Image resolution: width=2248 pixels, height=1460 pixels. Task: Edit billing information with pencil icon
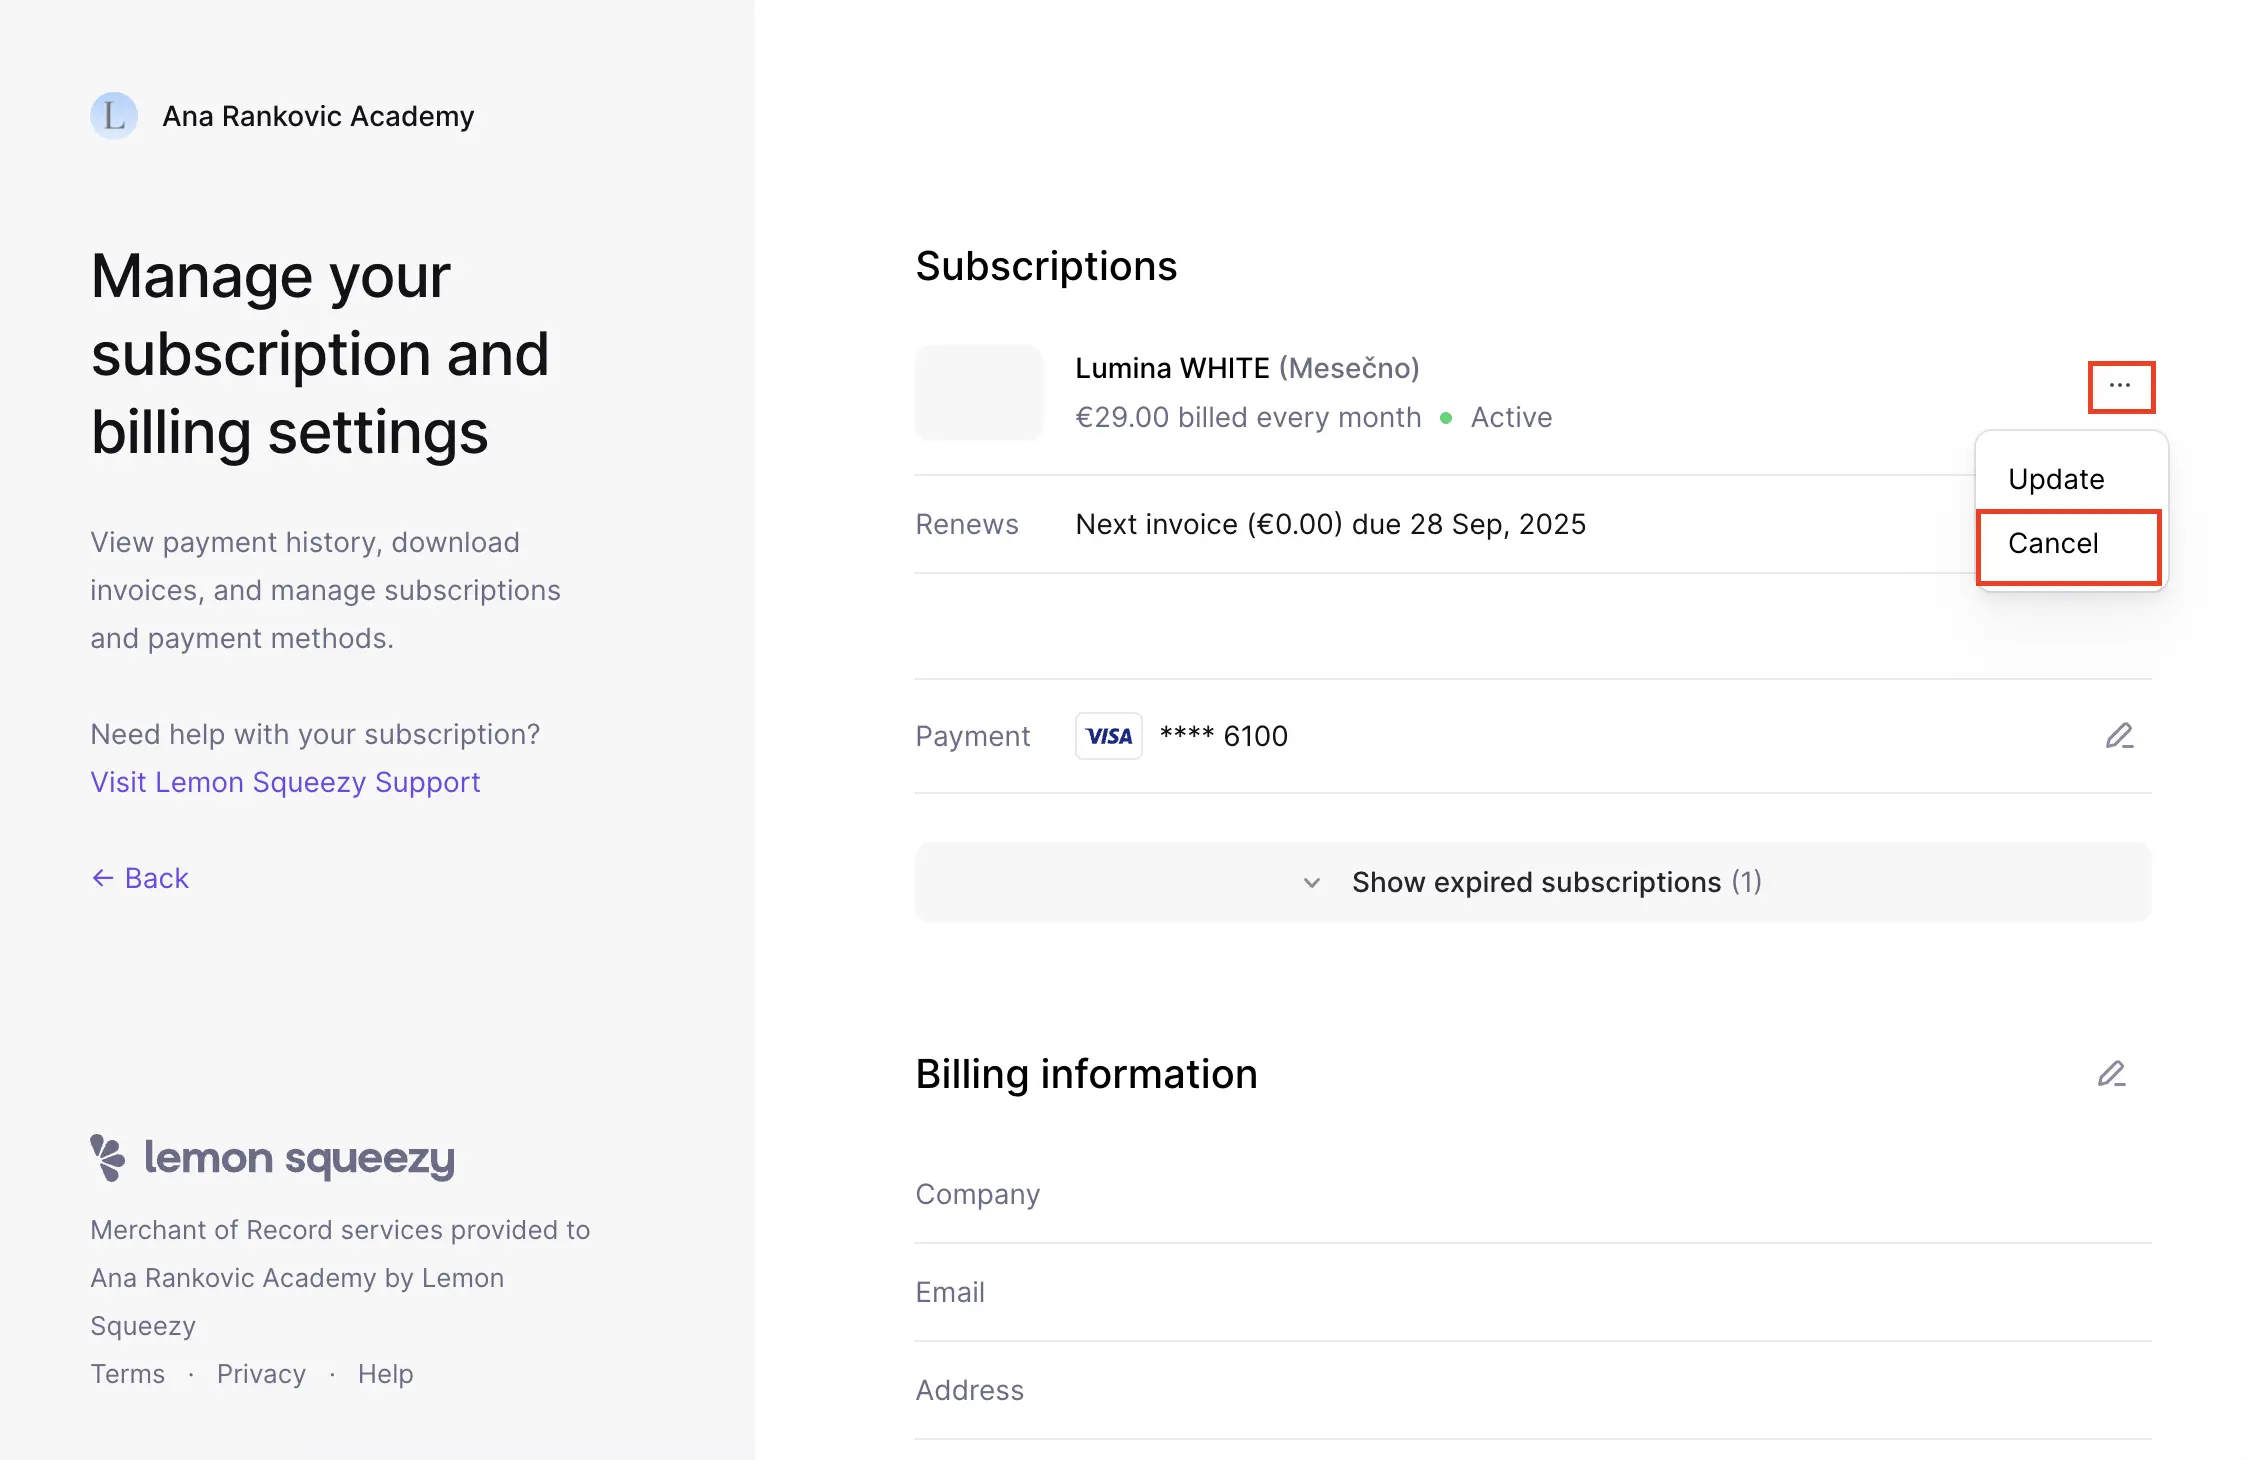tap(2111, 1074)
